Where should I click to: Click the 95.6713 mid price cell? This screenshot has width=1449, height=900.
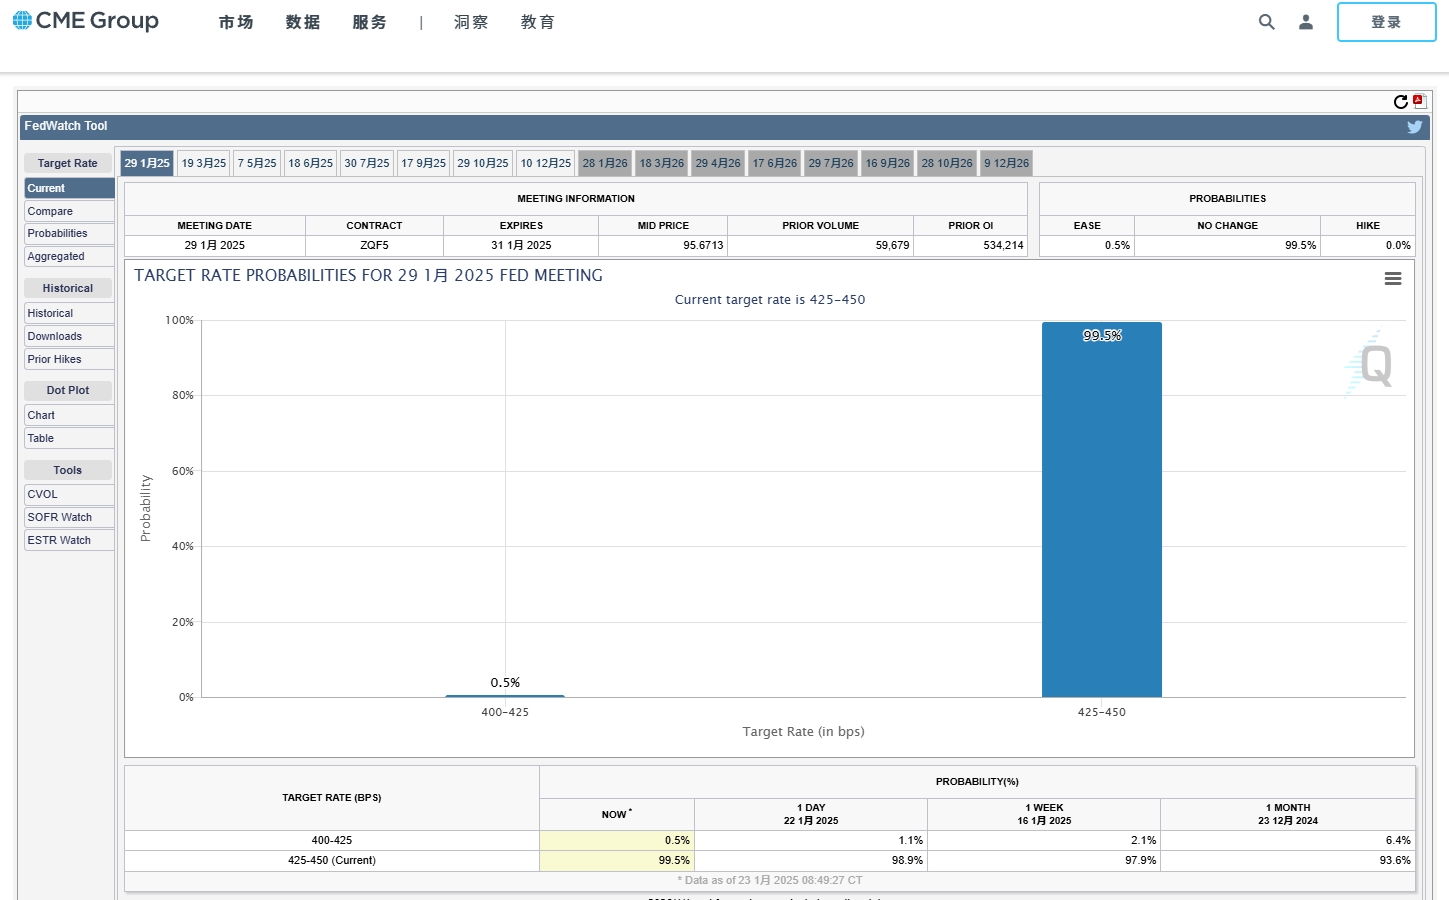663,245
